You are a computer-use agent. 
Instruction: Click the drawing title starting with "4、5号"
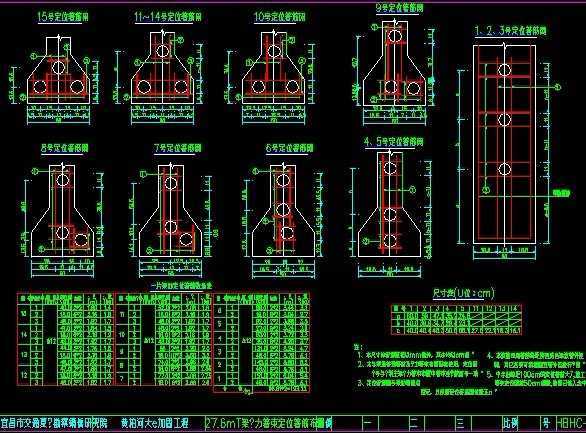pos(394,142)
